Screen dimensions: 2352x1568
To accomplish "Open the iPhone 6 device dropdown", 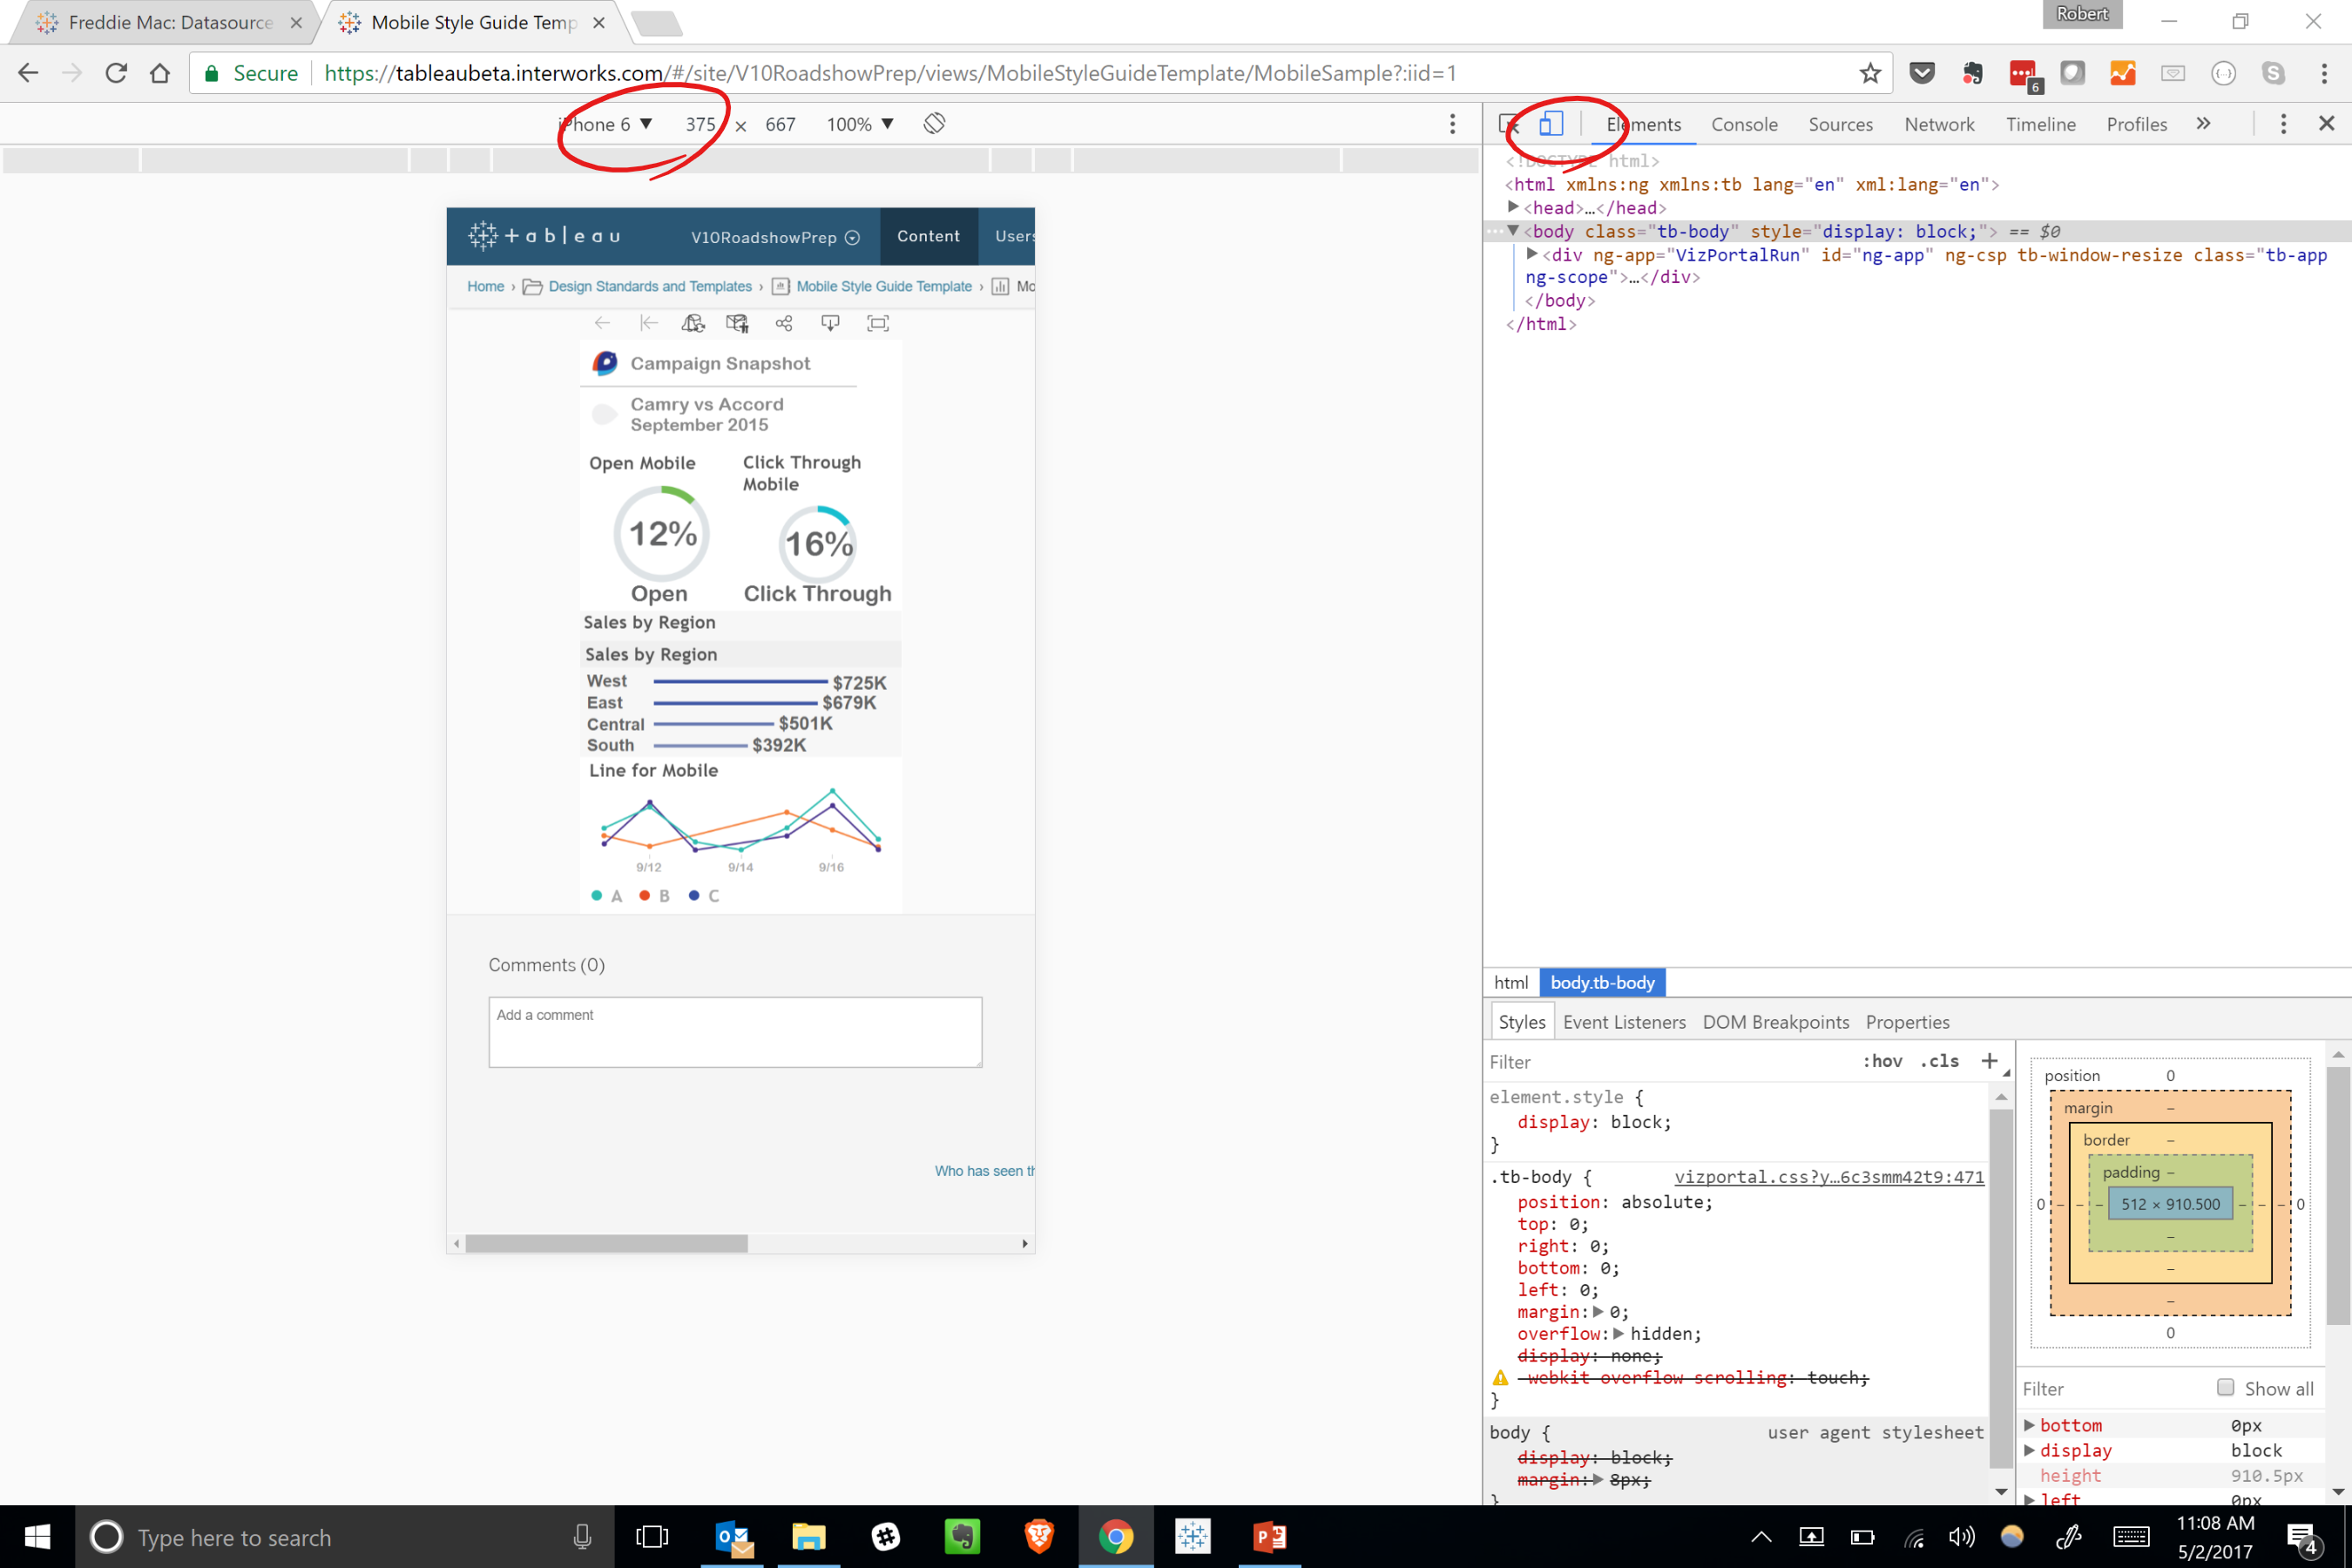I will [x=605, y=123].
